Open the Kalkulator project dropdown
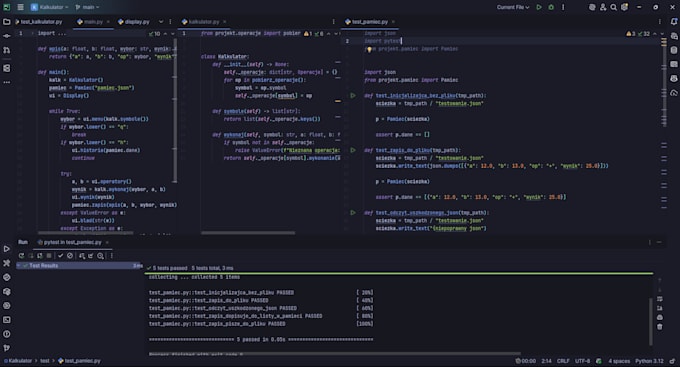Screen dimensions: 680x367 [x=50, y=7]
